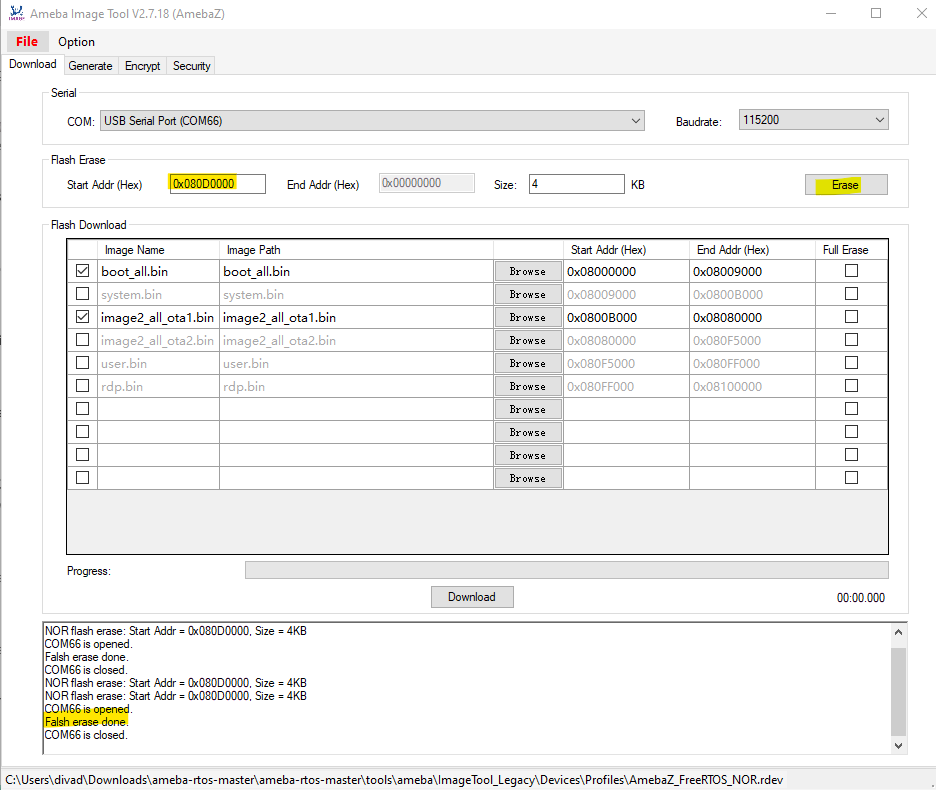Enable the rdp.bin image checkbox

(82, 386)
